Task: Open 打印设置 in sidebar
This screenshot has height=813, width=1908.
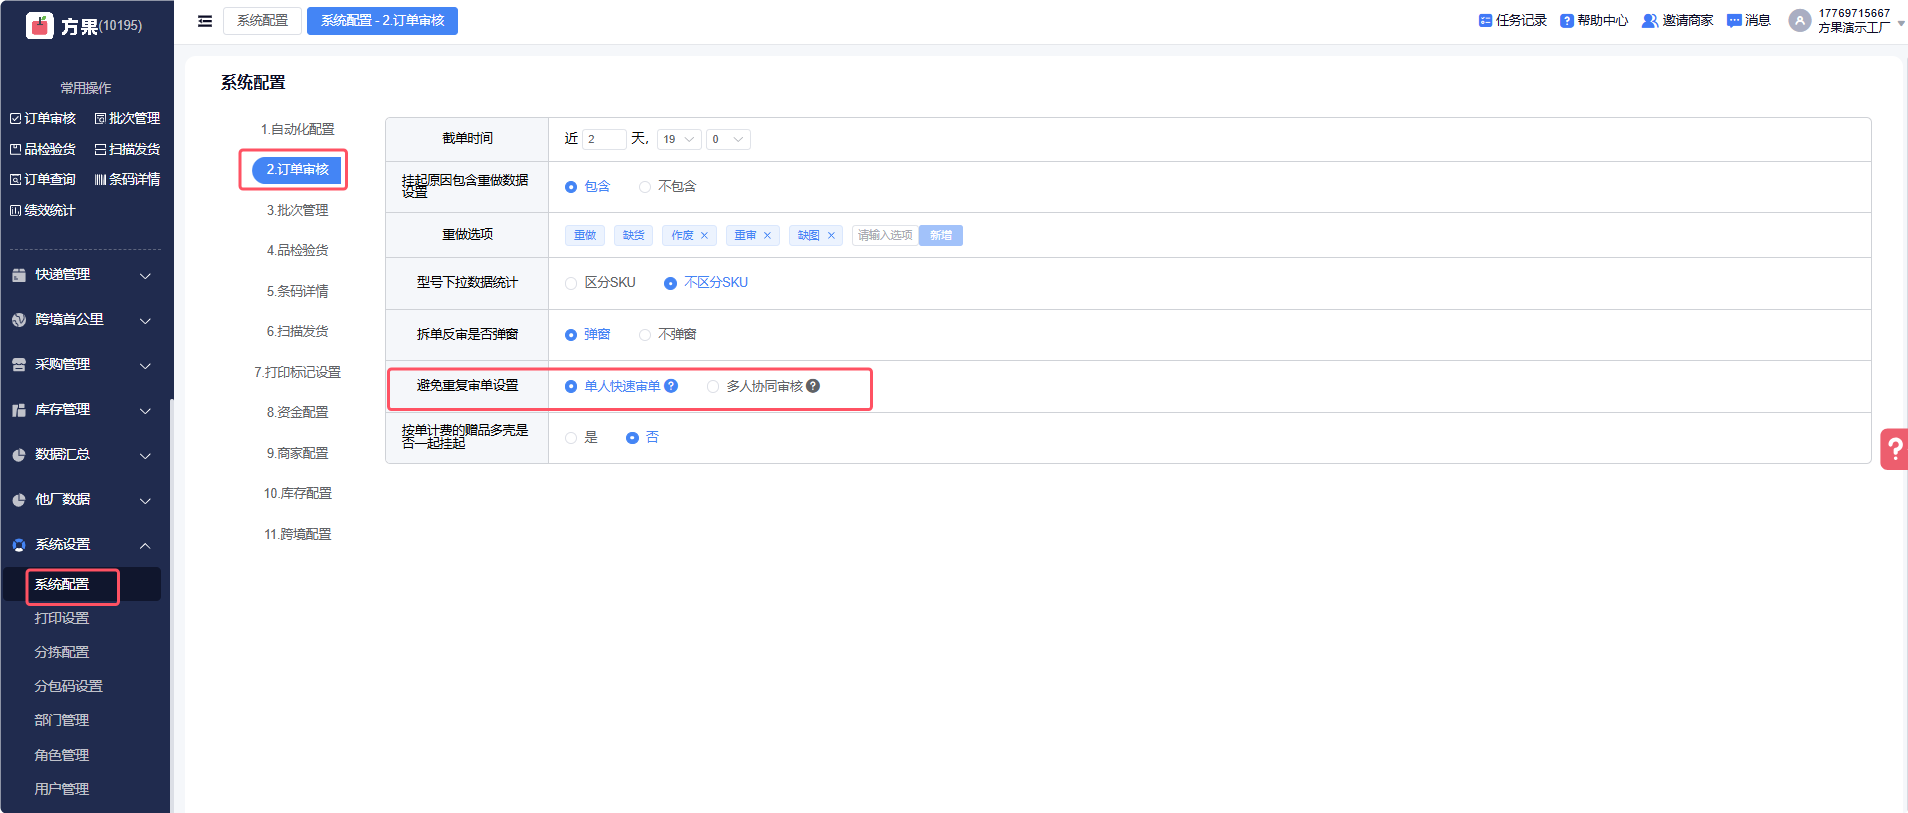Action: coord(62,618)
